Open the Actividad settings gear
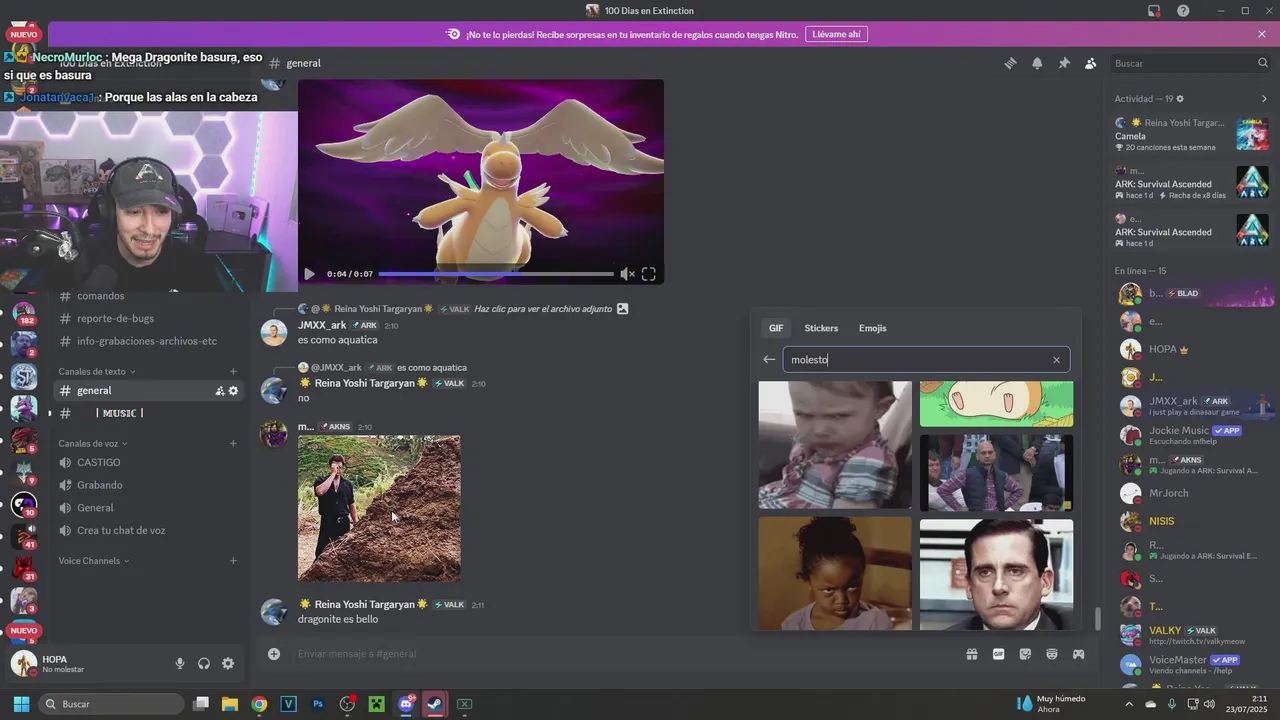This screenshot has height=720, width=1280. pyautogui.click(x=1180, y=99)
